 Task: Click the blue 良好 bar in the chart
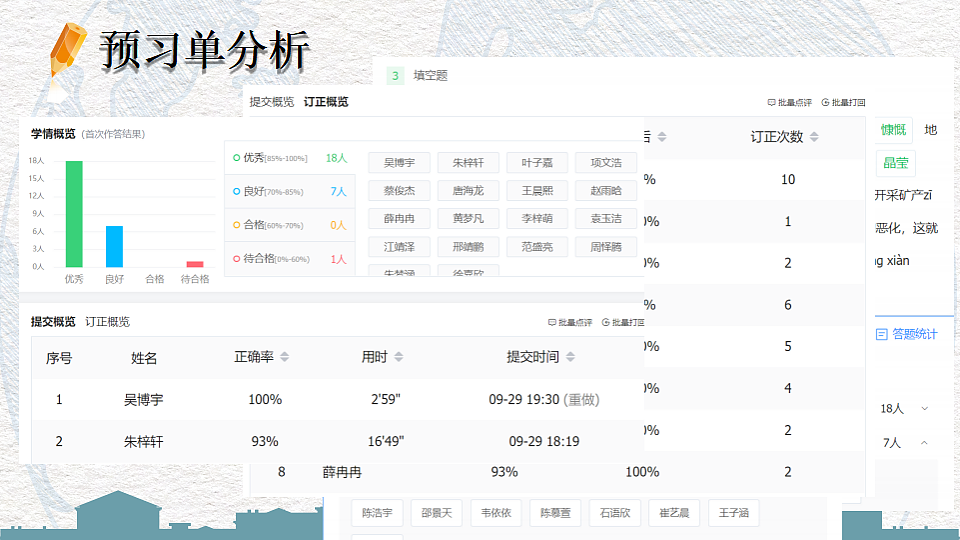point(114,247)
